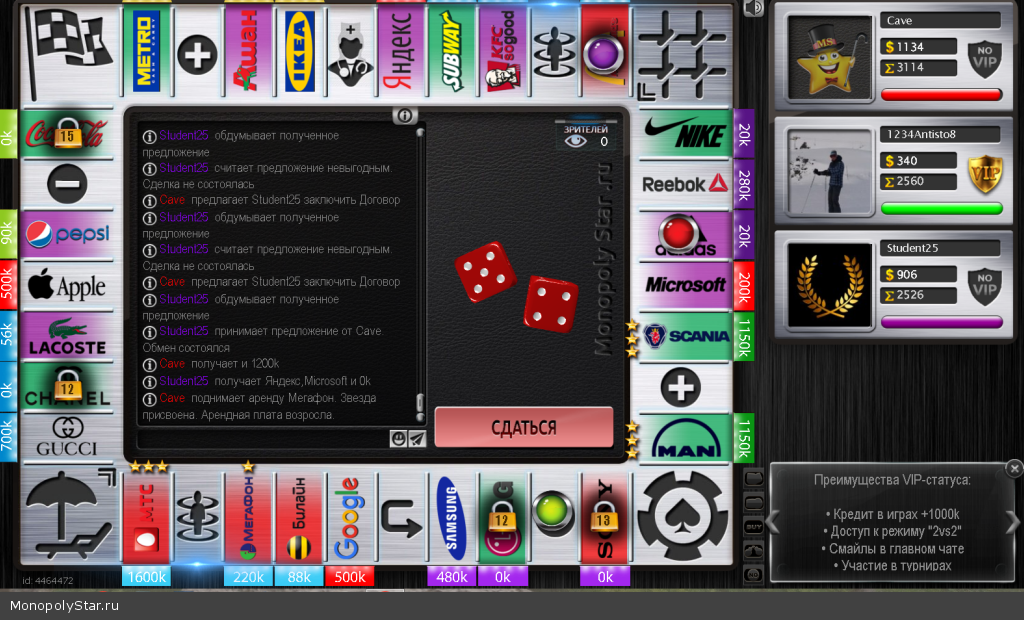The height and width of the screenshot is (620, 1024).
Task: Click the doctor tax cell
Action: click(349, 52)
